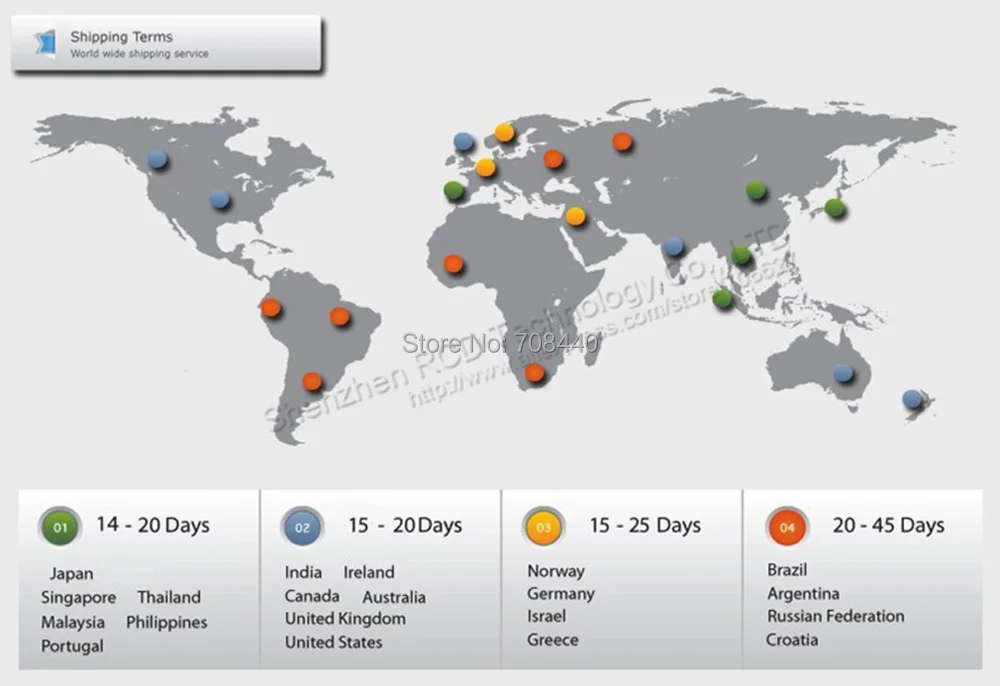The width and height of the screenshot is (1000, 686).
Task: Select the blue dot over western Canada
Action: pos(157,159)
